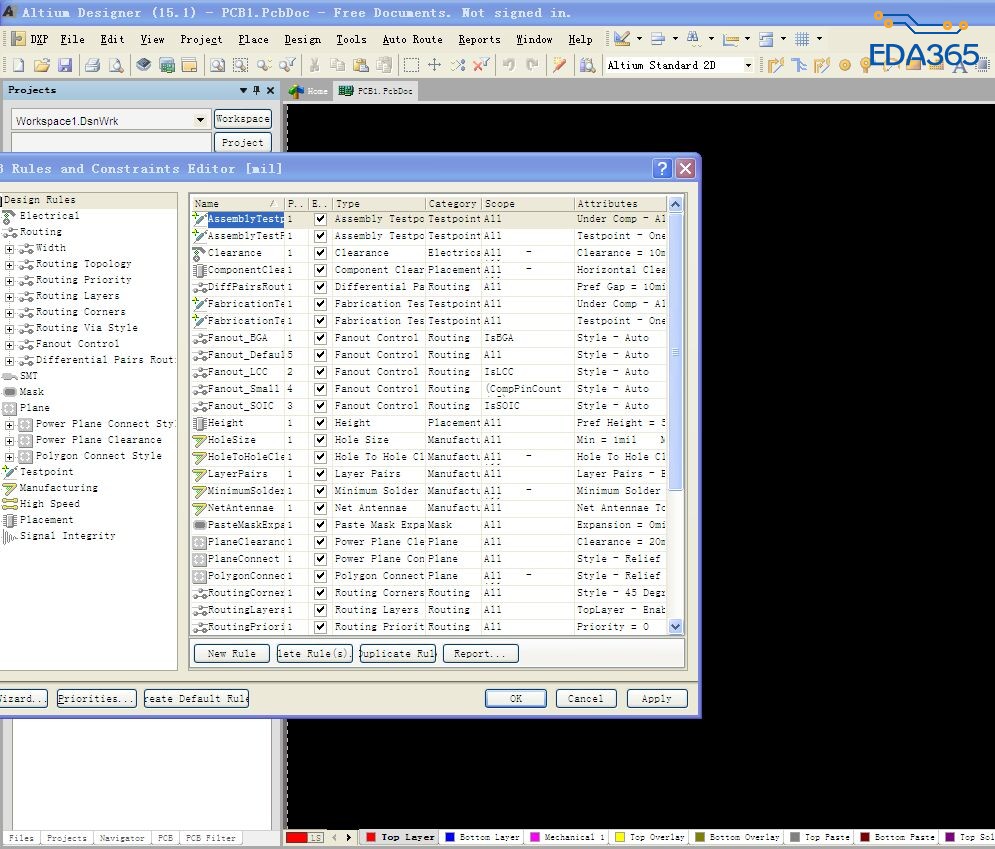This screenshot has height=849, width=995.
Task: Click the Save document icon
Action: (x=65, y=65)
